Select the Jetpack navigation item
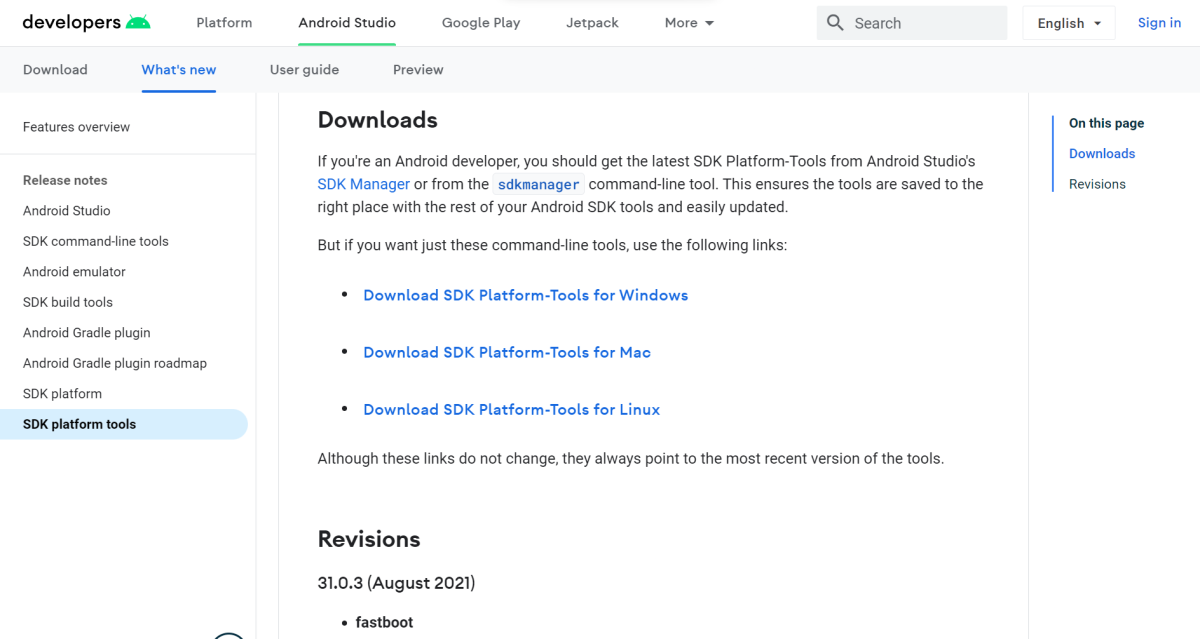 click(x=592, y=22)
